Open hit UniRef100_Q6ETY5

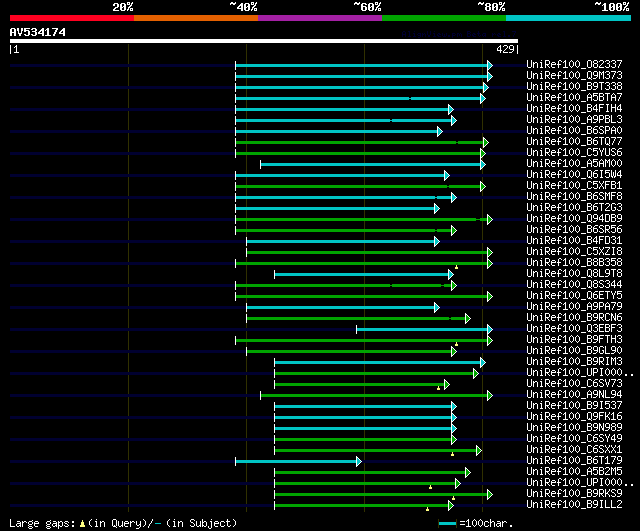574,295
